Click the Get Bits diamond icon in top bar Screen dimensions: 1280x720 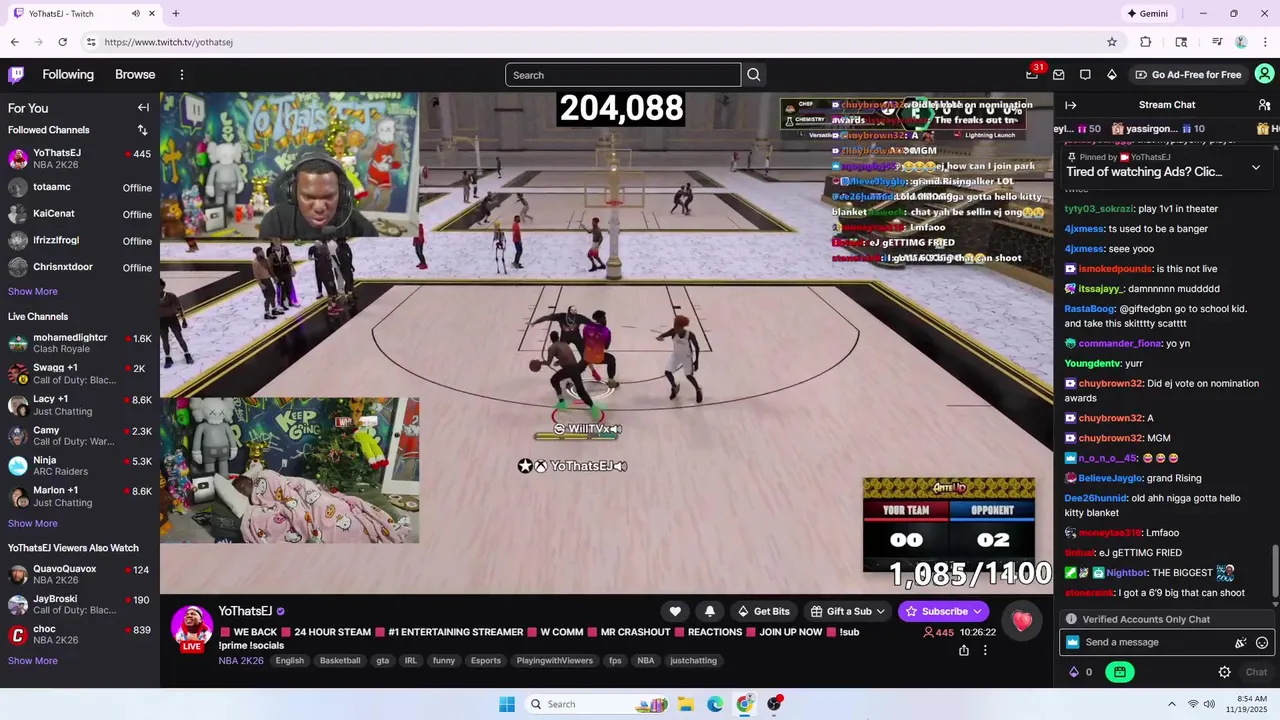point(1111,75)
